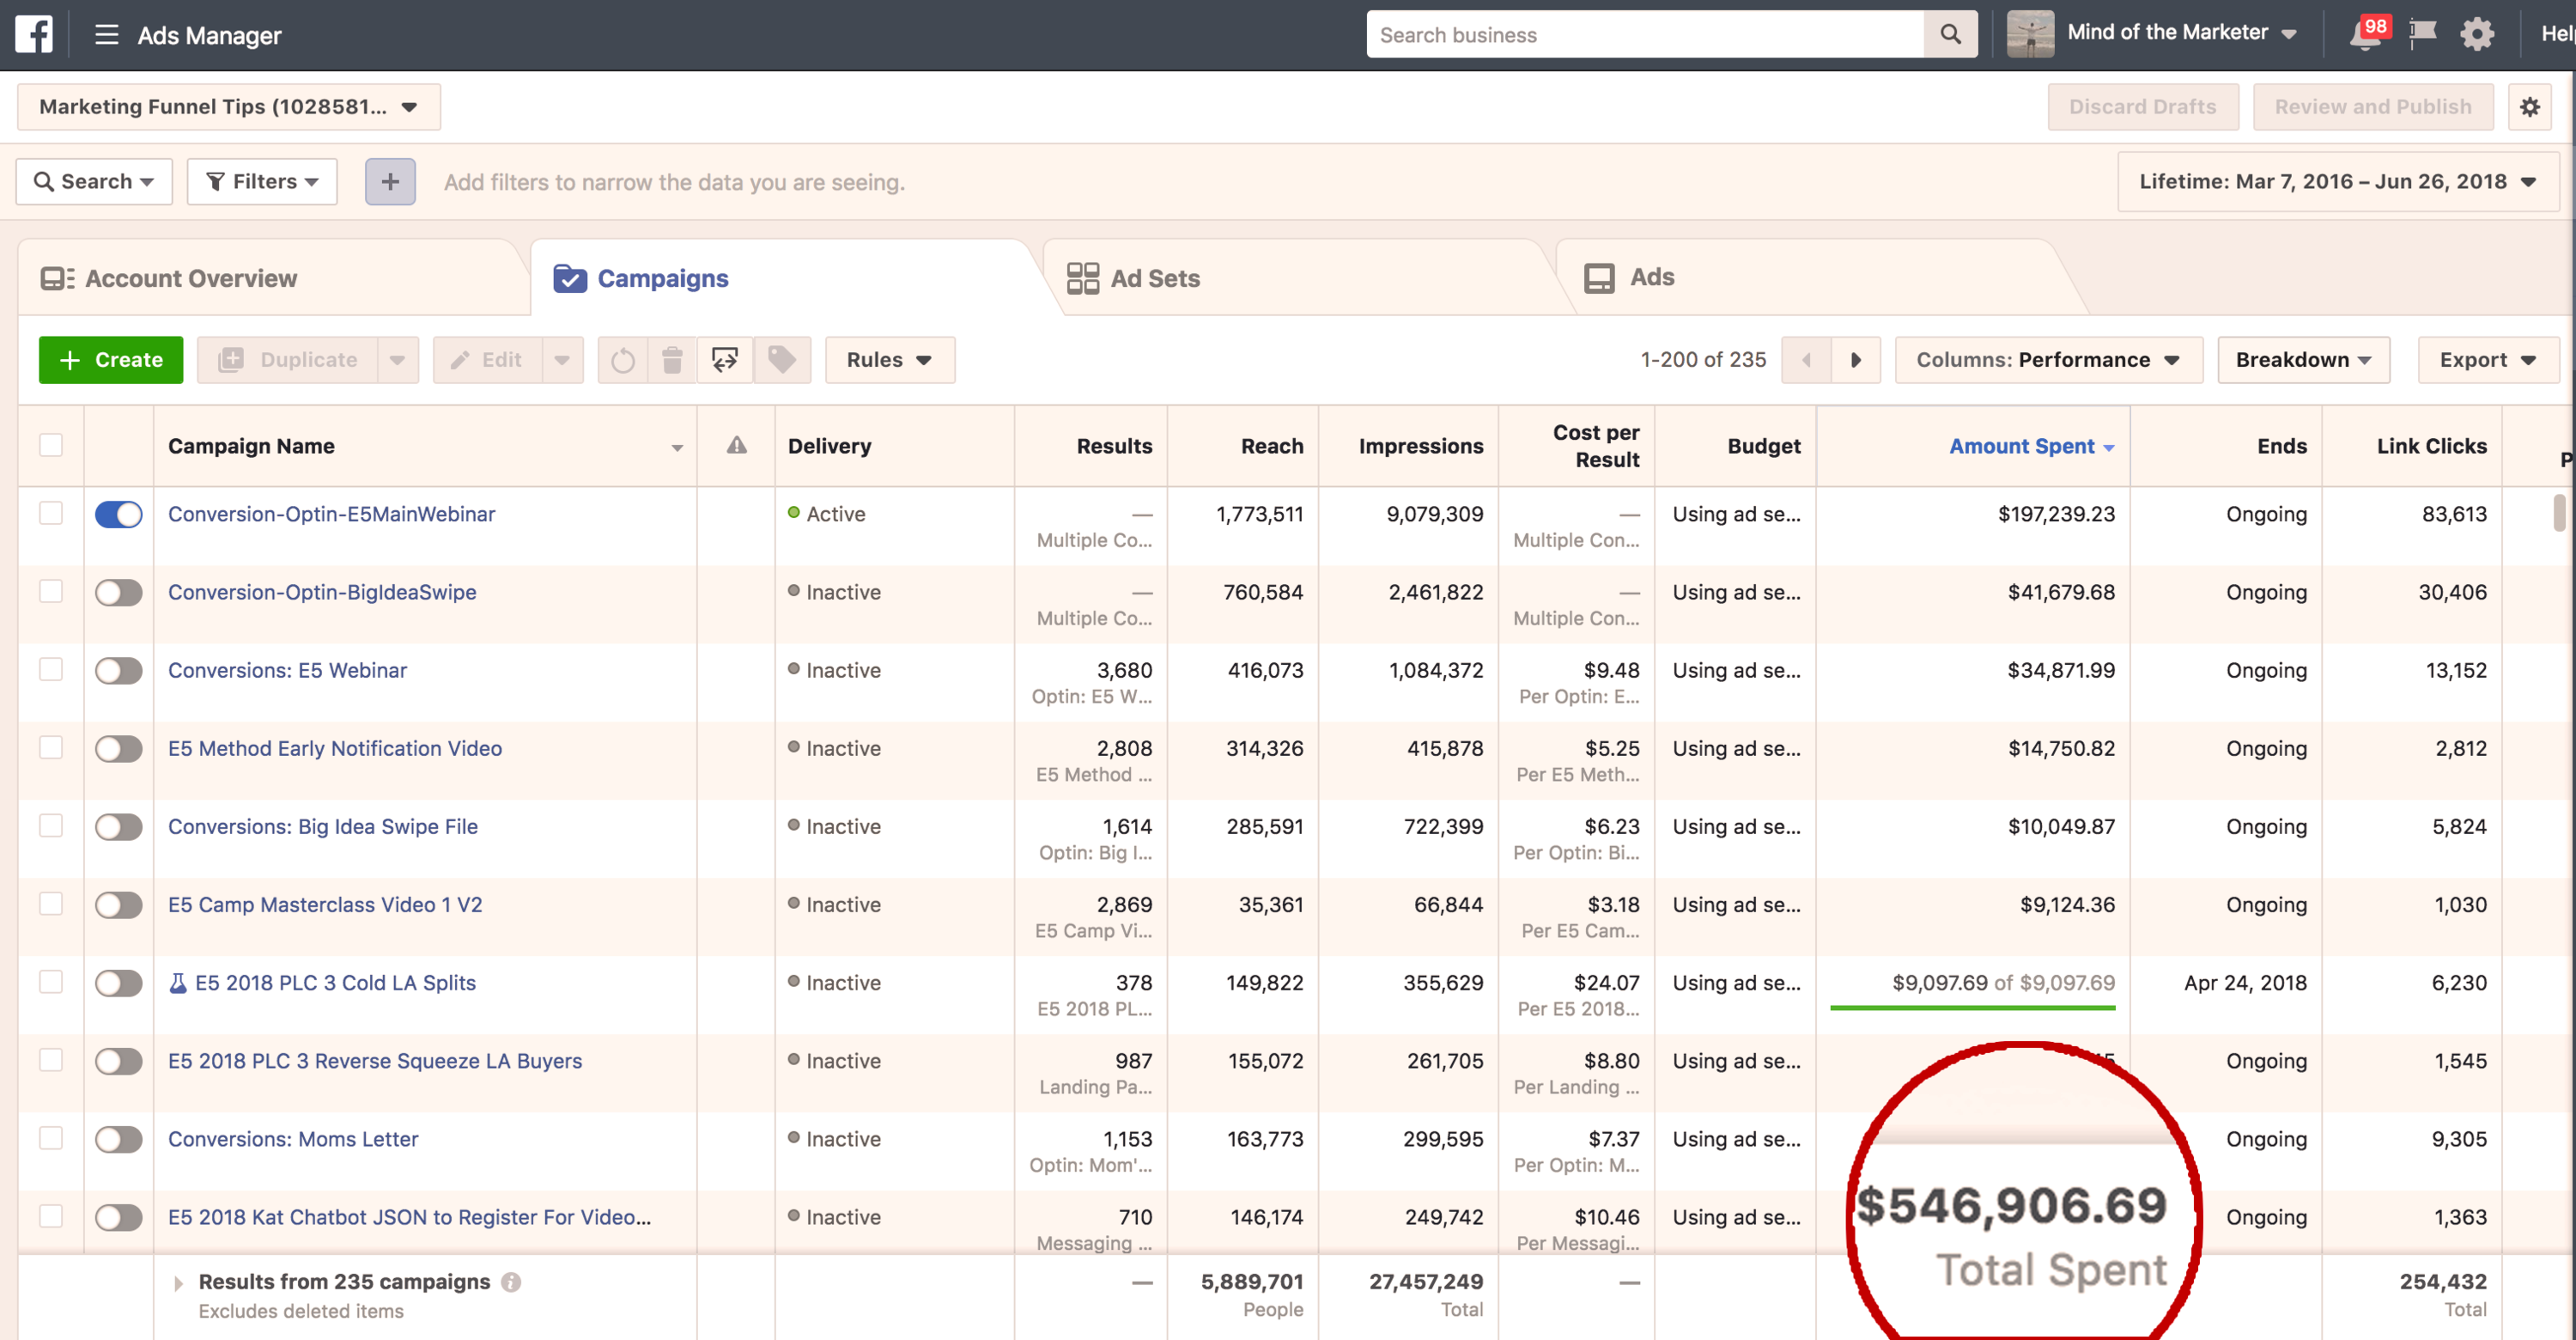The image size is (2576, 1340).
Task: Click the split test flask icon on E5 2018 PLC 3 Cold
Action: (x=178, y=983)
